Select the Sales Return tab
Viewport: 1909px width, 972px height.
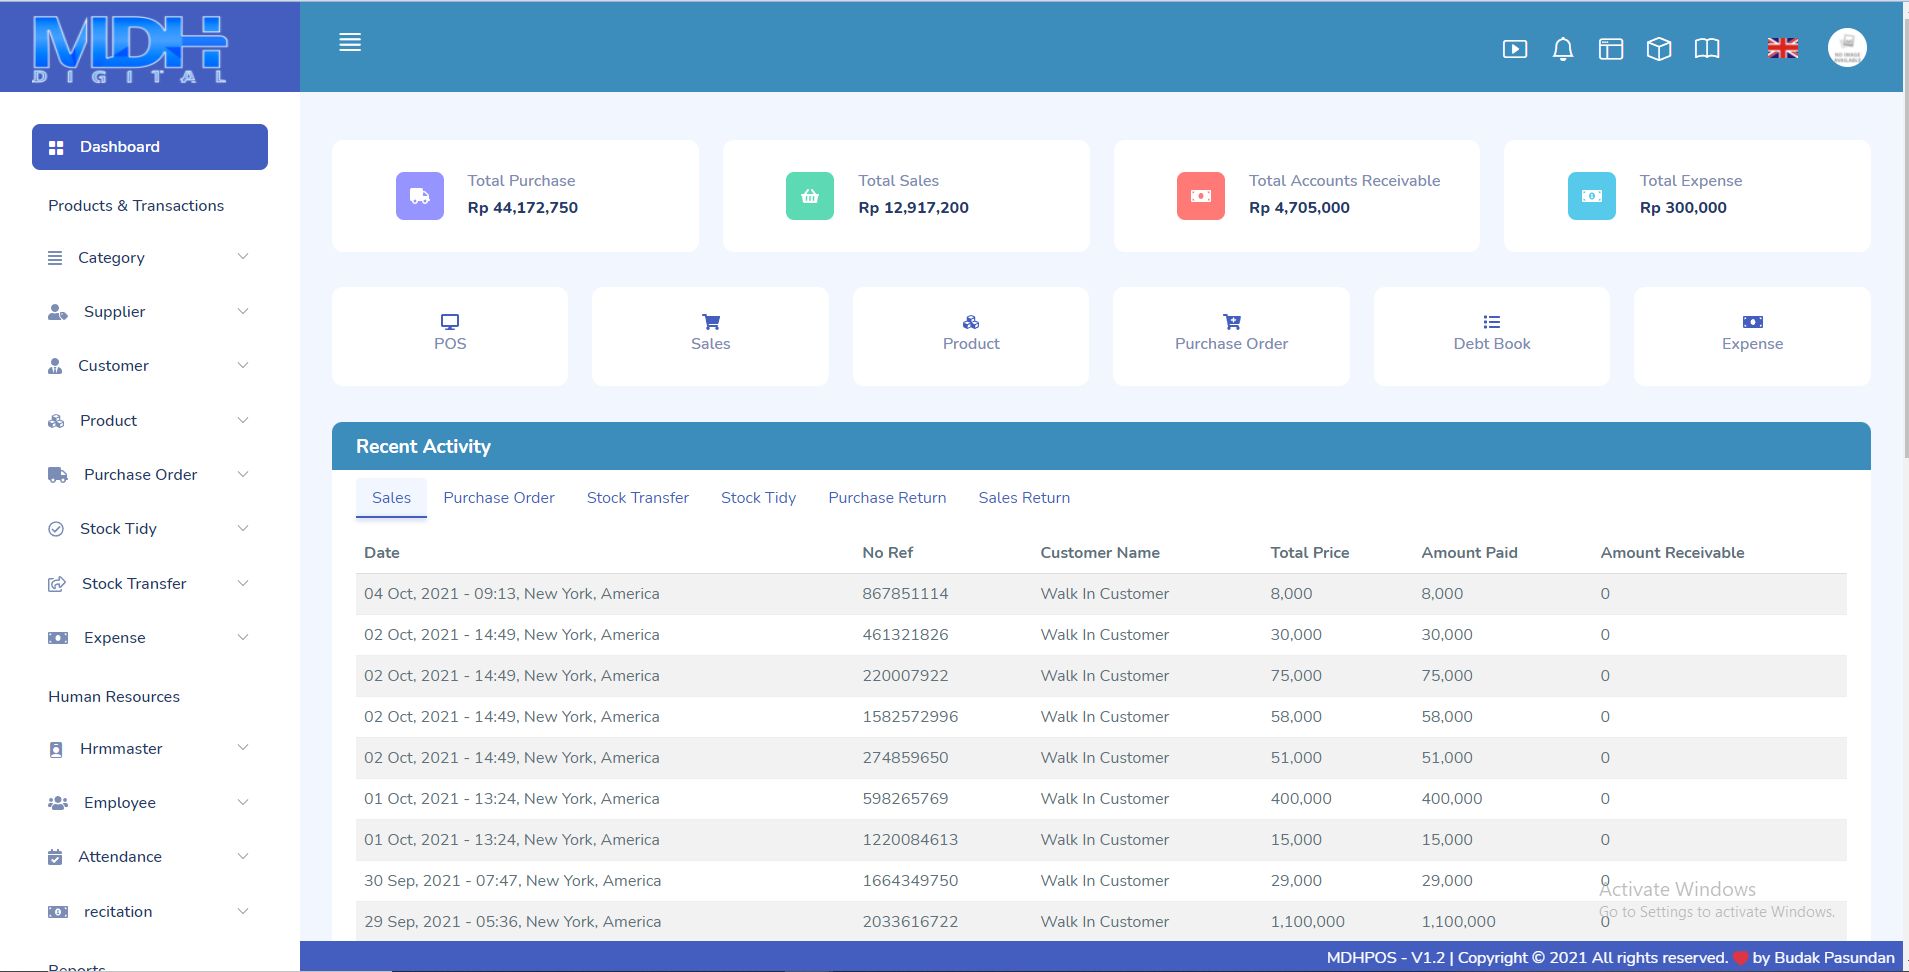click(1023, 498)
